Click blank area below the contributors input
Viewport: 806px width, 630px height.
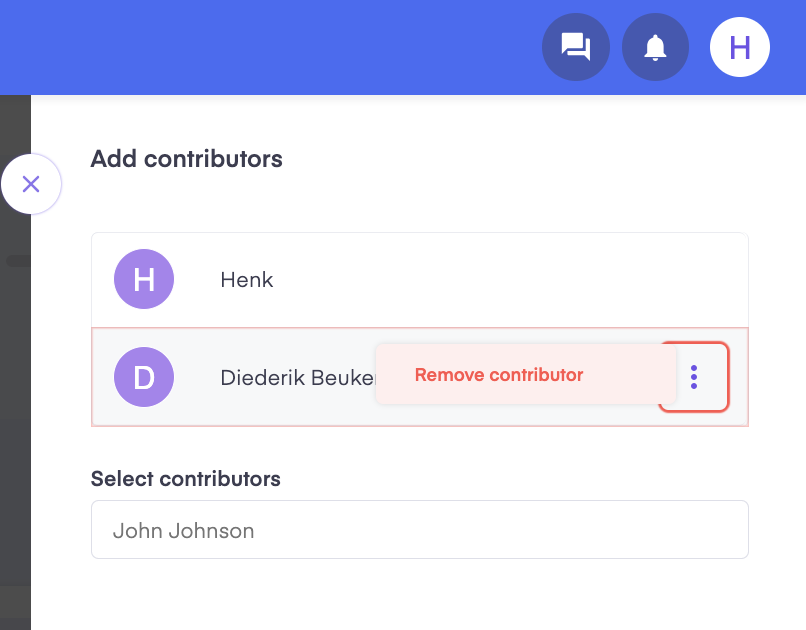click(419, 596)
